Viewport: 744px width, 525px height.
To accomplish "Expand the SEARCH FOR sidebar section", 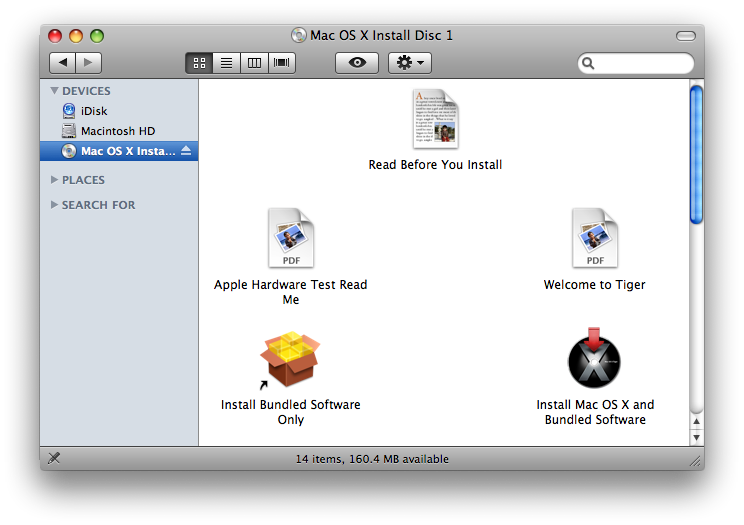I will click(54, 205).
